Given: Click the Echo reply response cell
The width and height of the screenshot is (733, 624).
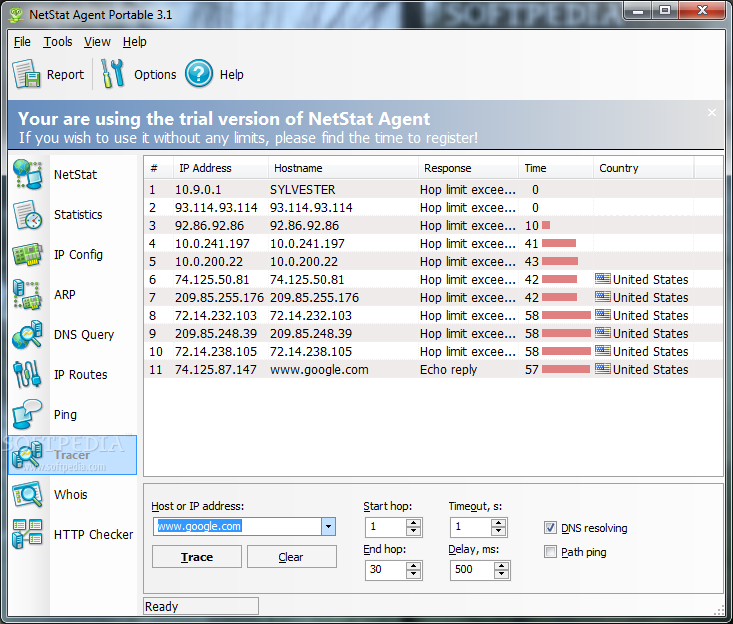Looking at the screenshot, I should point(448,370).
